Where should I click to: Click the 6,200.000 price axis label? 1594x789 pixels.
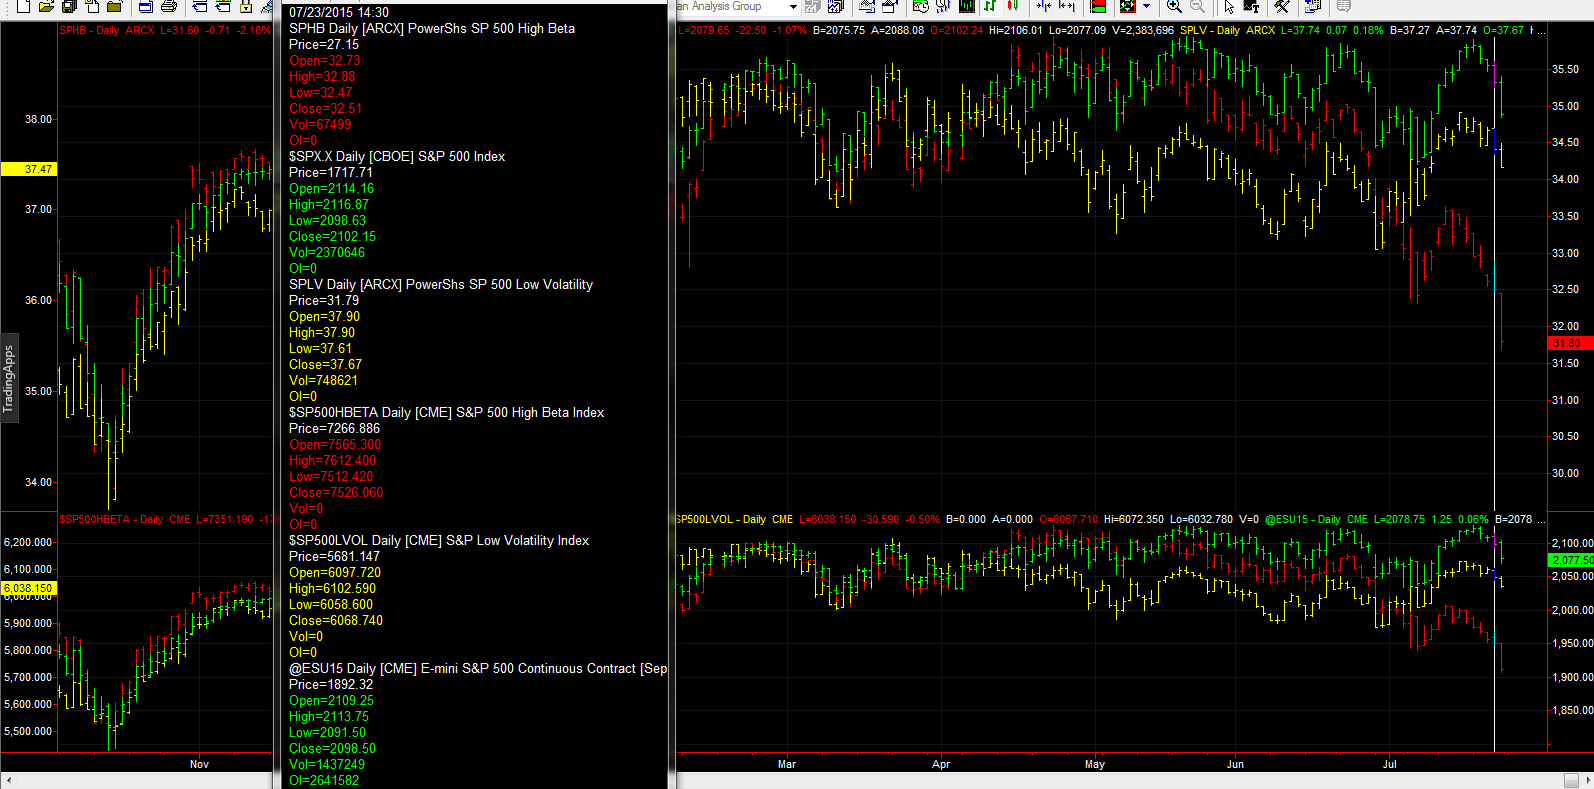coord(28,542)
